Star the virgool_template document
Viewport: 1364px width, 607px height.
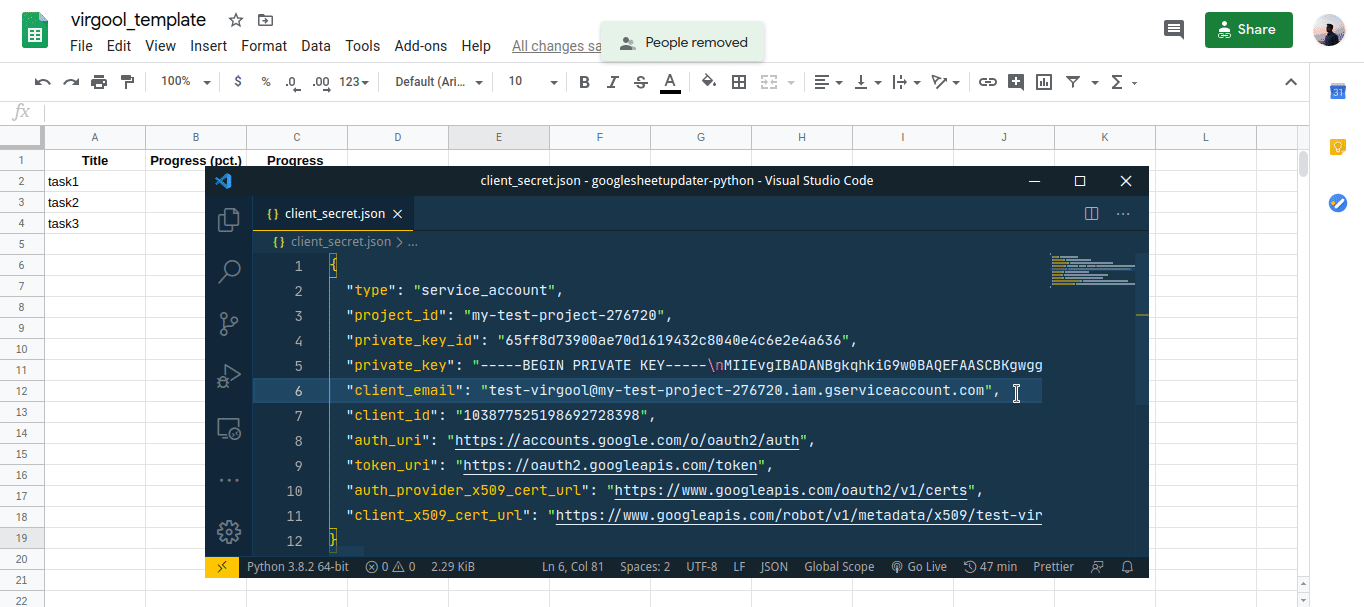pyautogui.click(x=236, y=20)
